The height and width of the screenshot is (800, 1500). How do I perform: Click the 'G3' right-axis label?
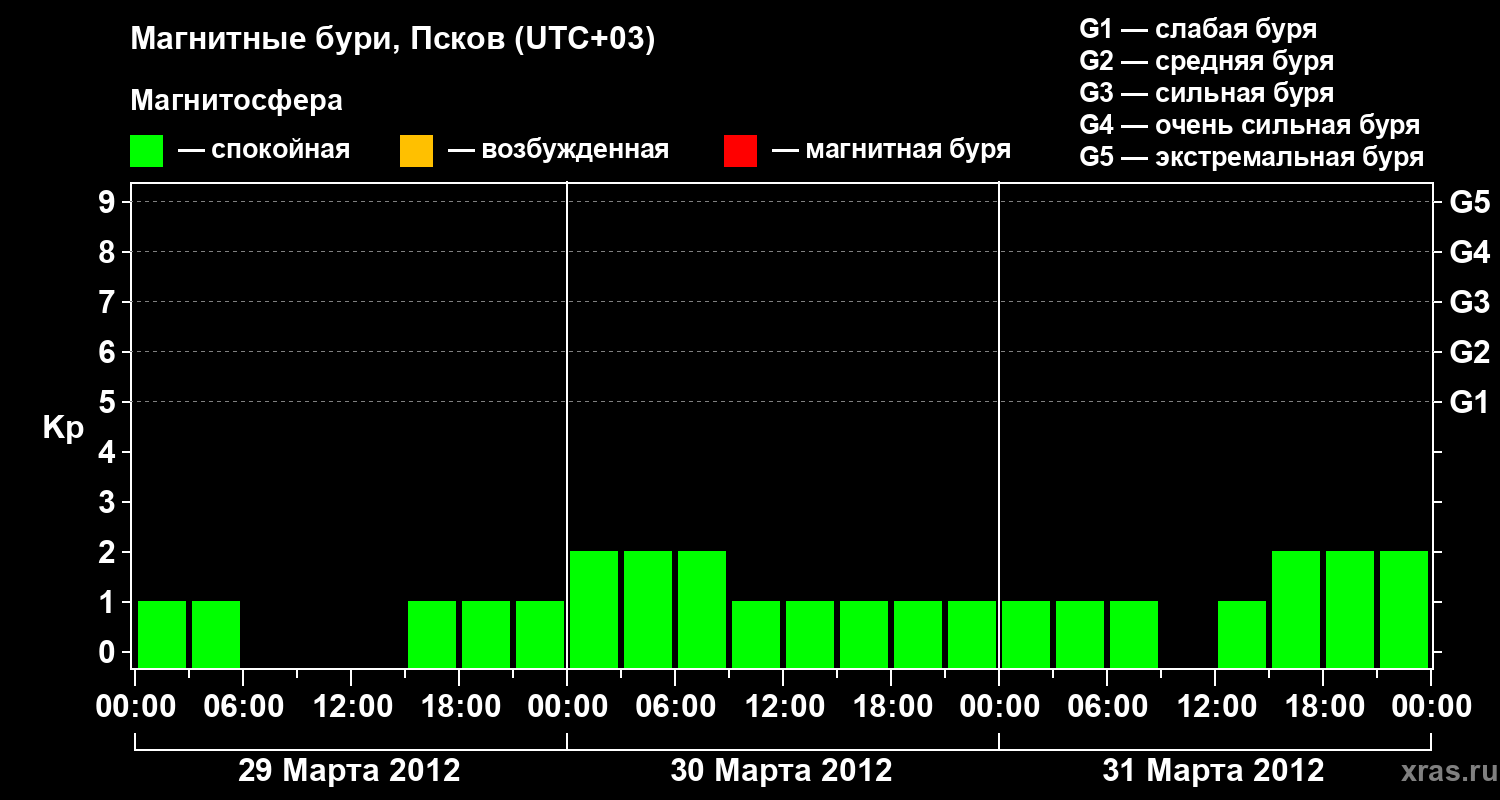(1469, 302)
